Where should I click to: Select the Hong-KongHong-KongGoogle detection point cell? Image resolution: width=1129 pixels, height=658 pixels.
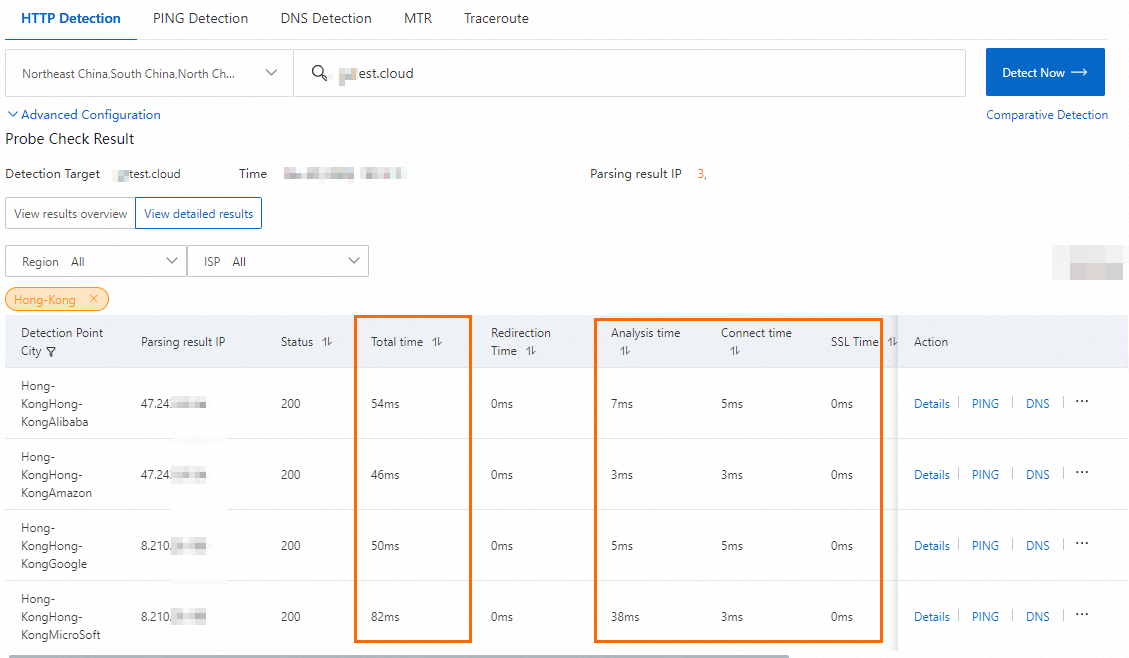coord(54,546)
